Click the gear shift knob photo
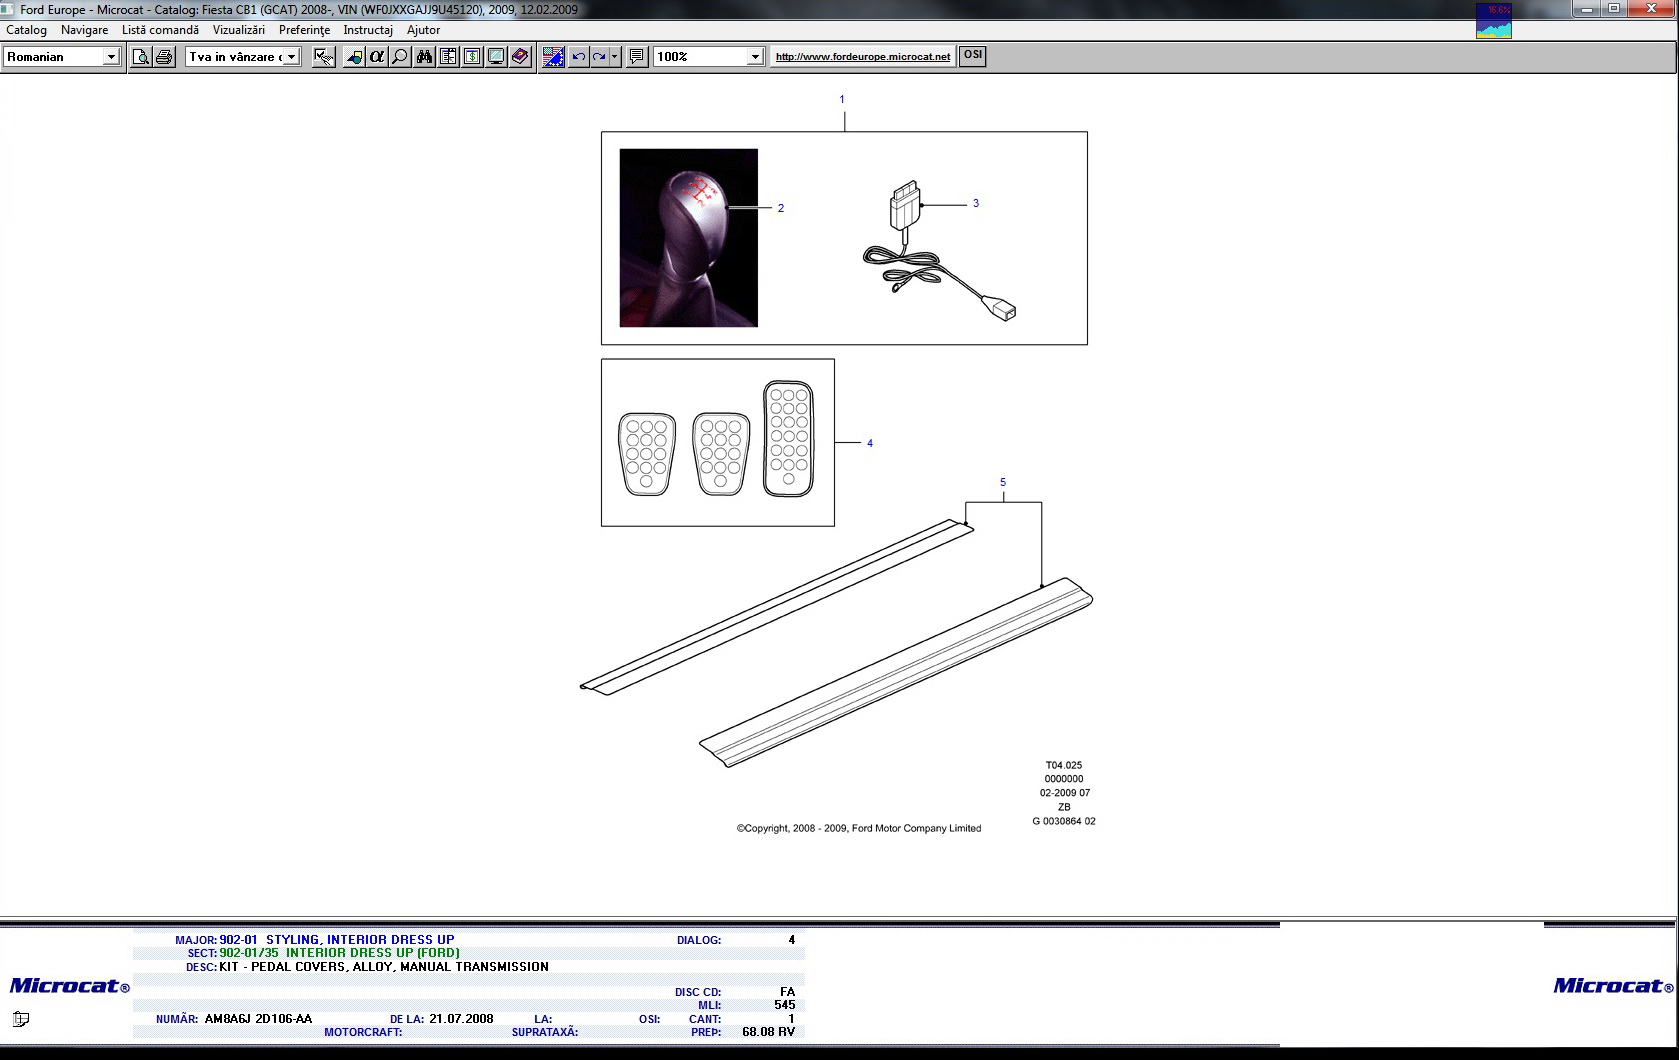The height and width of the screenshot is (1060, 1679). coord(688,238)
